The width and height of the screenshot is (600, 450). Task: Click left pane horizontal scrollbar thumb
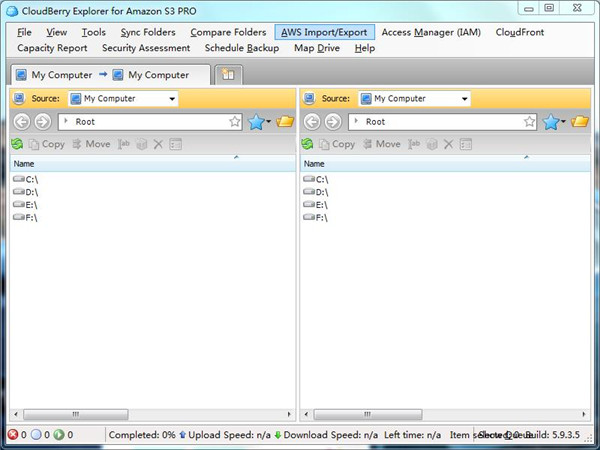[76, 414]
